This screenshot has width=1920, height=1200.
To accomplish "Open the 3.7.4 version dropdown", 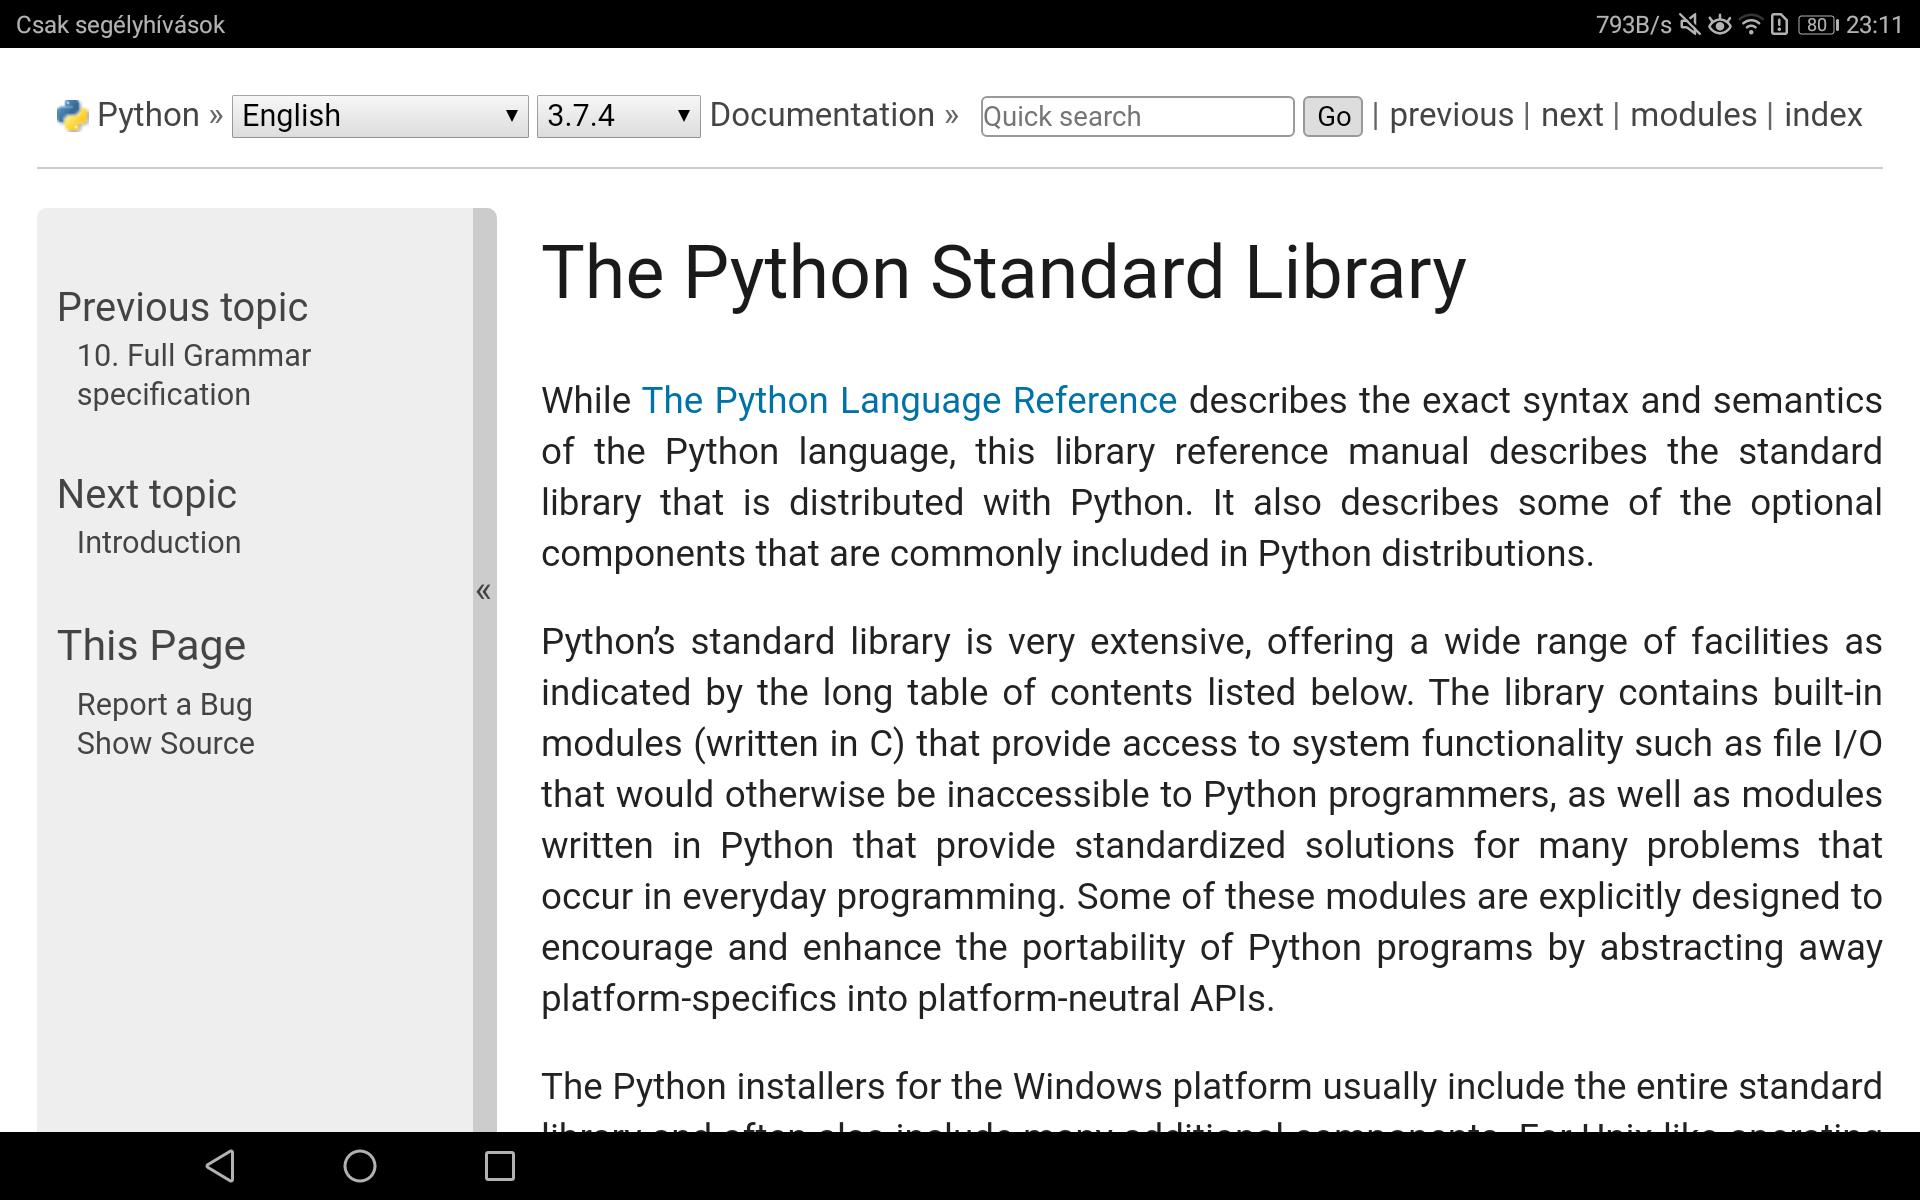I will [x=618, y=116].
